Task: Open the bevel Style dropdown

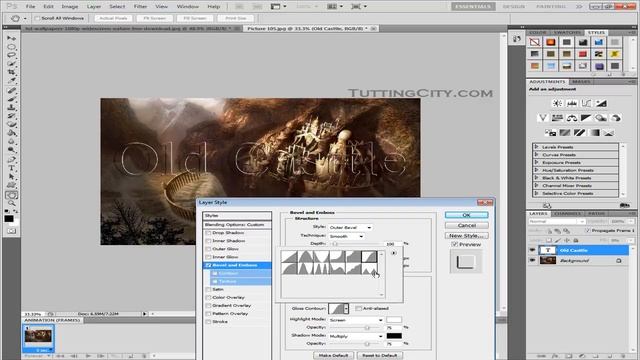Action: coord(350,227)
